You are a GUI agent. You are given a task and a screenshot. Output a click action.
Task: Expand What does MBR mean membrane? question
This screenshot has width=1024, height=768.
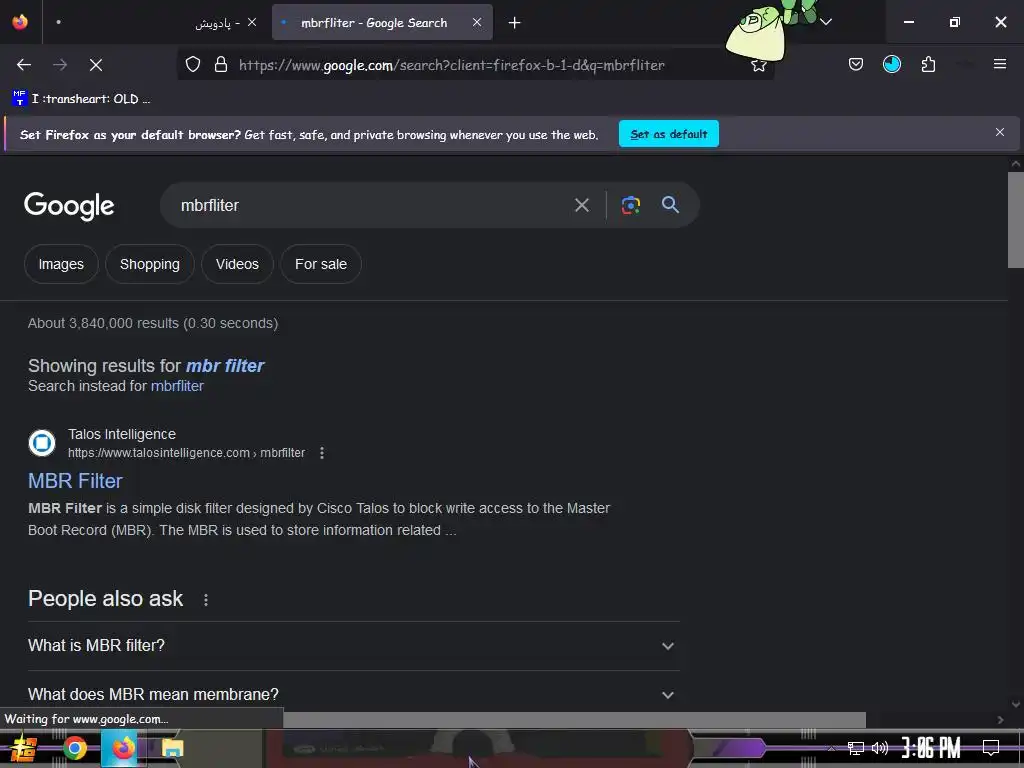(353, 695)
